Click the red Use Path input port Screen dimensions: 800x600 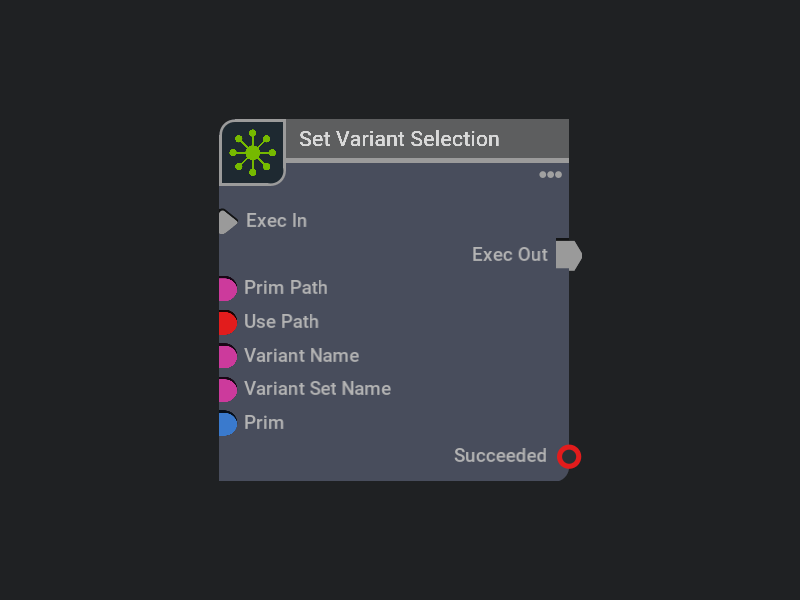click(x=227, y=322)
